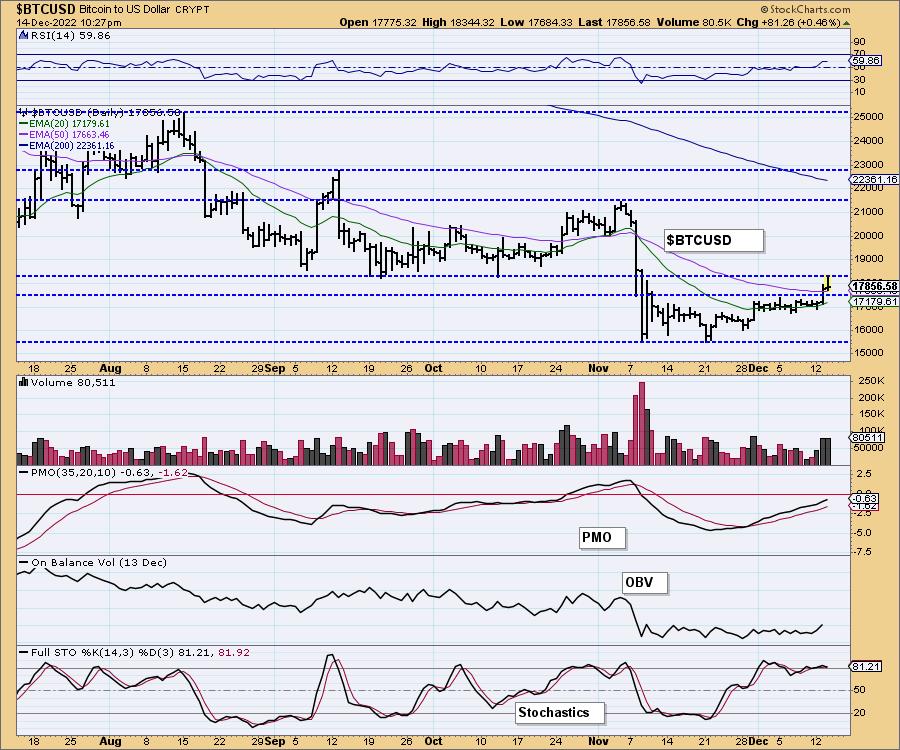900x750 pixels.
Task: Click the 59.86 value tag on RSI axis
Action: (x=866, y=60)
